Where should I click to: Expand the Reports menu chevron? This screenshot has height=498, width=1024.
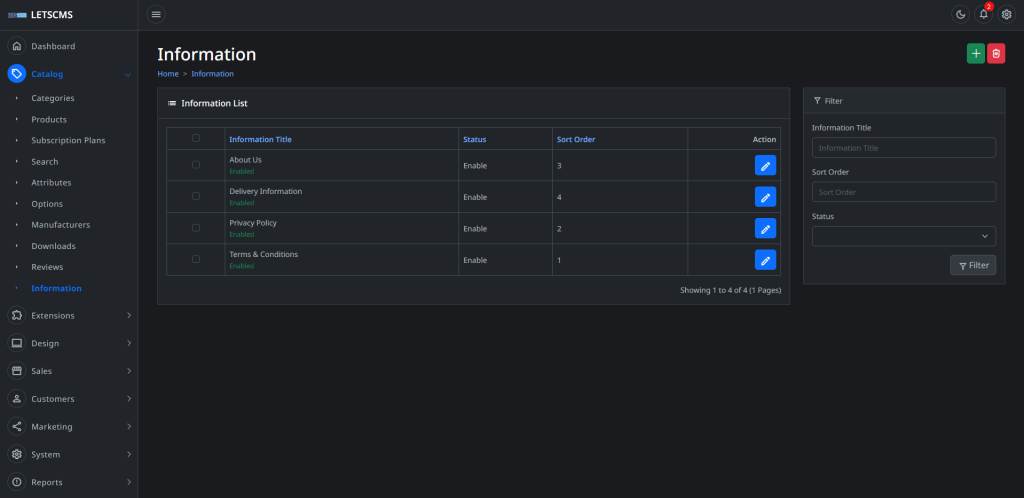(x=129, y=482)
